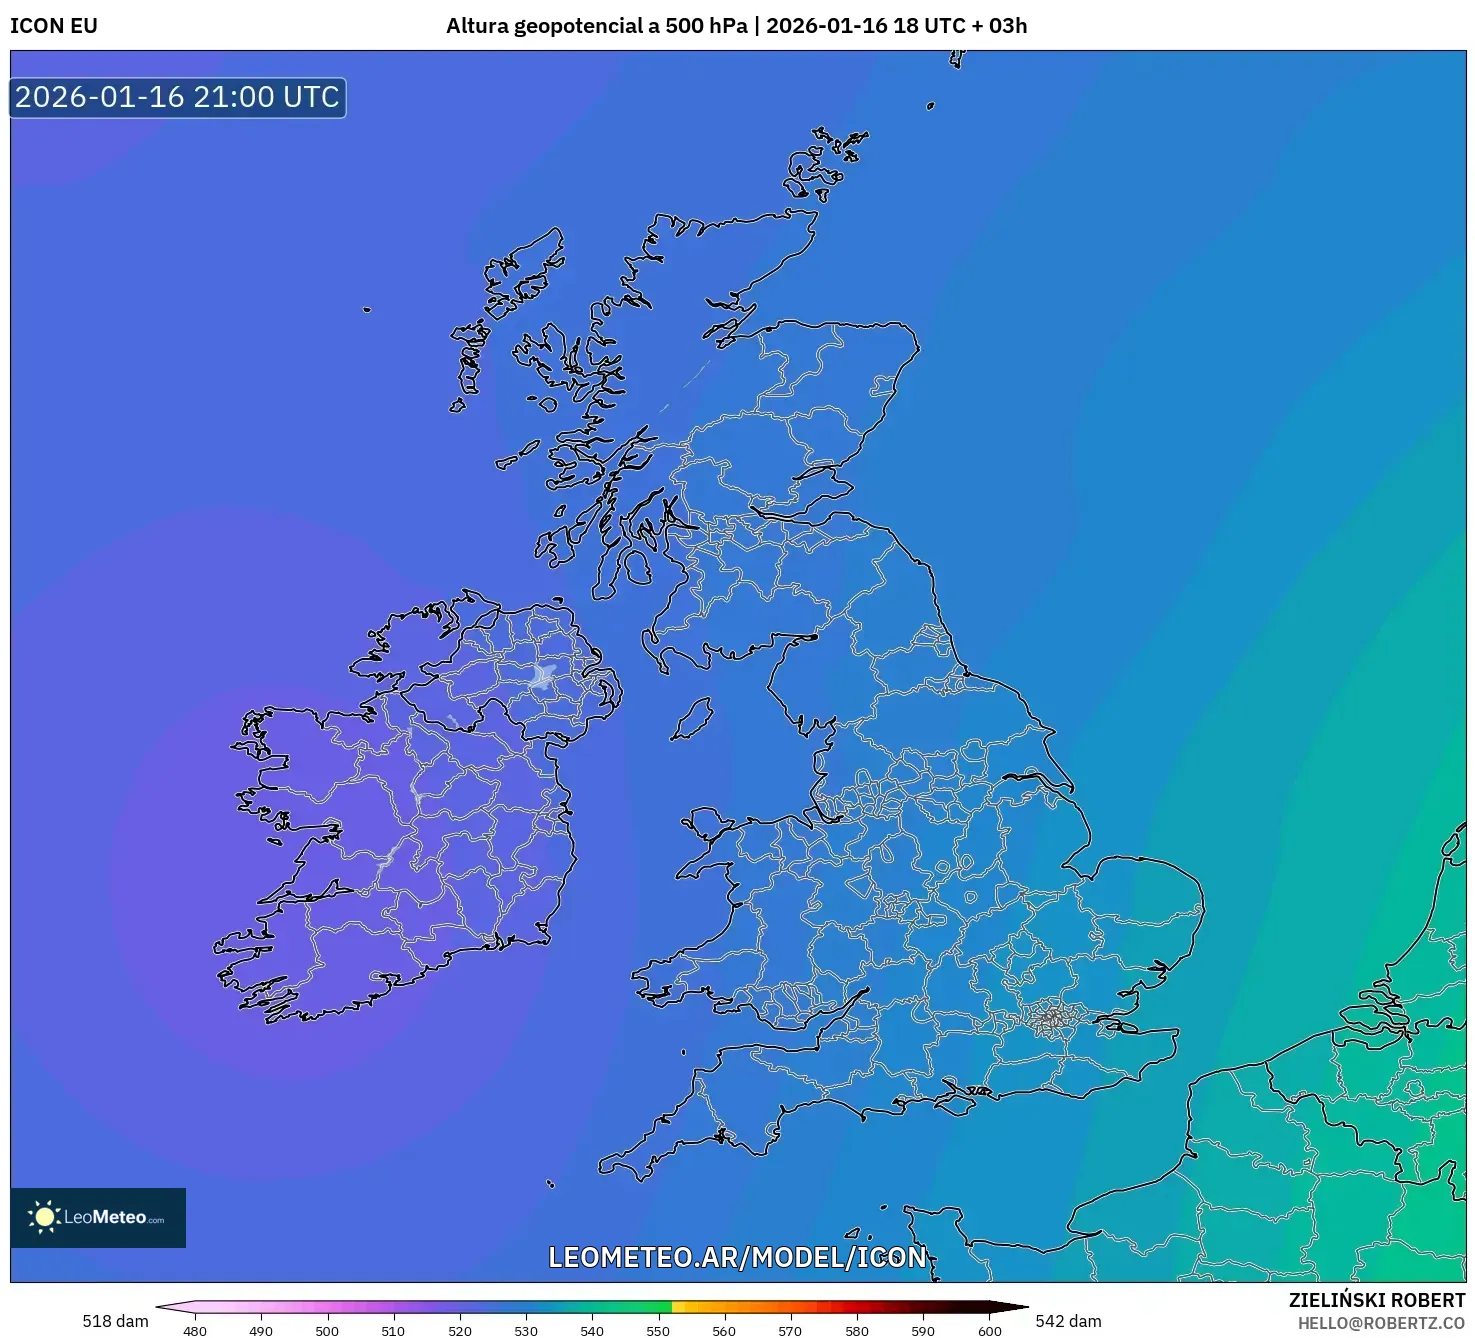Click the 550 tick label on the colorbar

coord(657,1331)
